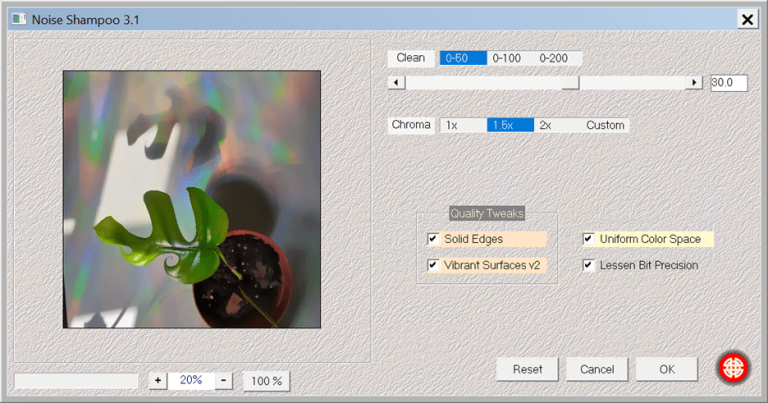The height and width of the screenshot is (403, 768).
Task: Click the slider's right arrow
Action: (x=693, y=83)
